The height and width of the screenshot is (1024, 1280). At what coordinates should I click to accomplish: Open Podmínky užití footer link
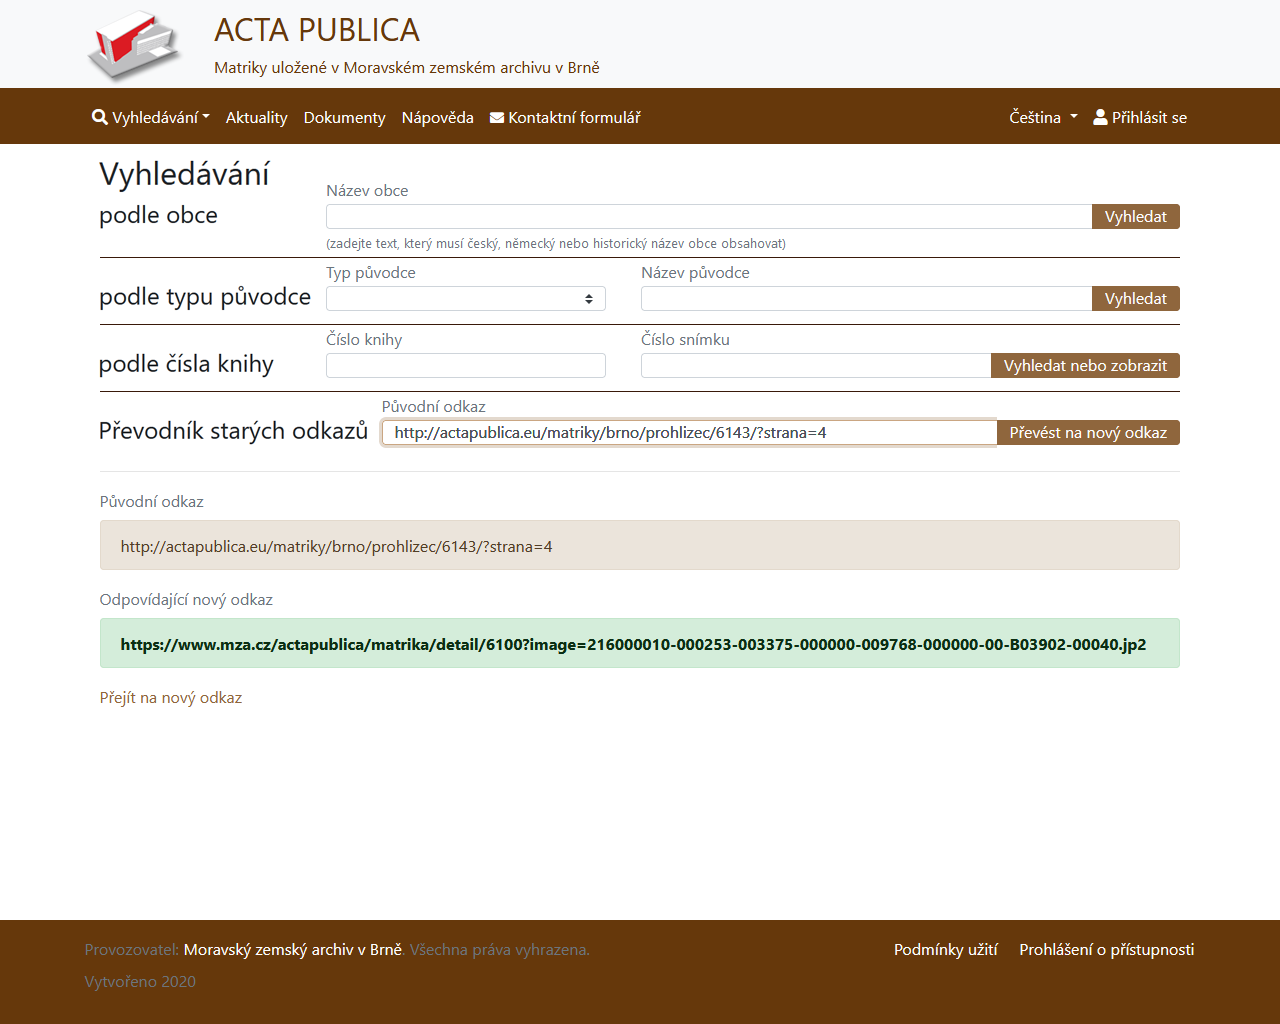tap(946, 950)
